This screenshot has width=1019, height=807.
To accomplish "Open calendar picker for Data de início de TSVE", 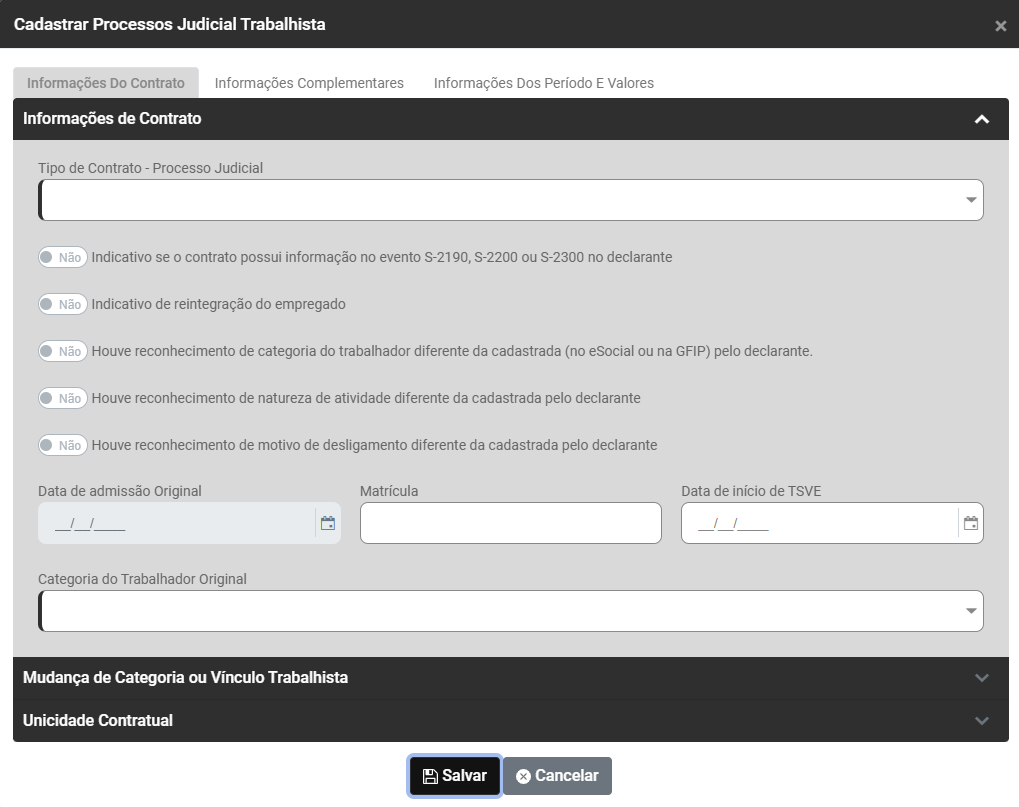I will pyautogui.click(x=970, y=523).
